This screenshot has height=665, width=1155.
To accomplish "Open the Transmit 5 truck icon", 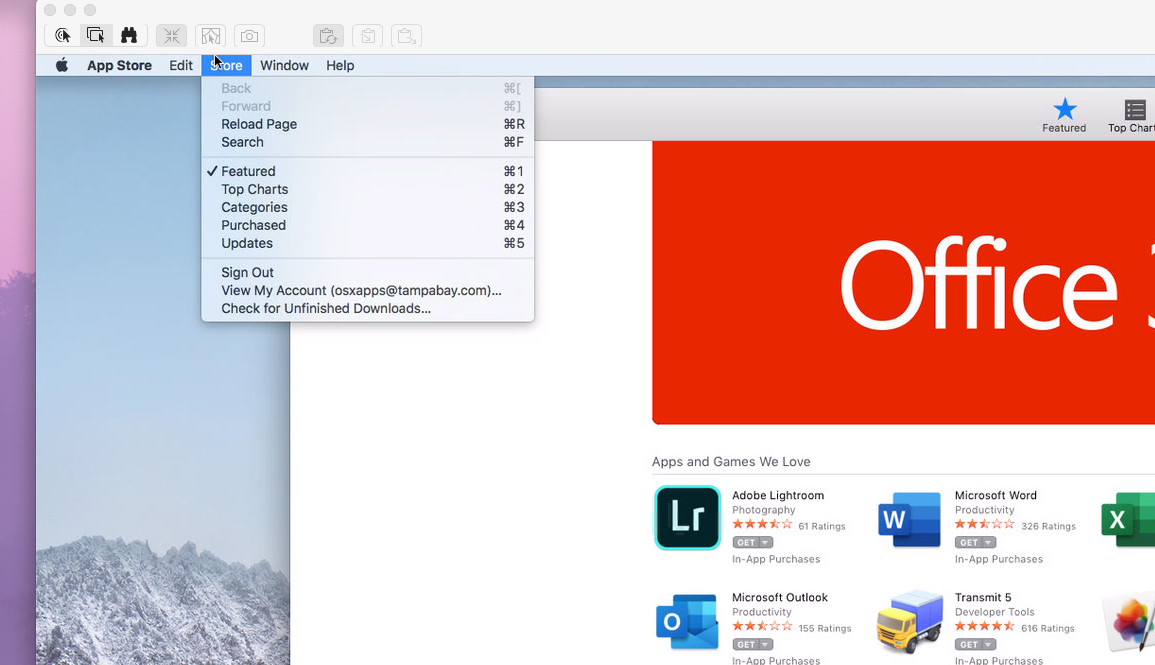I will [910, 622].
